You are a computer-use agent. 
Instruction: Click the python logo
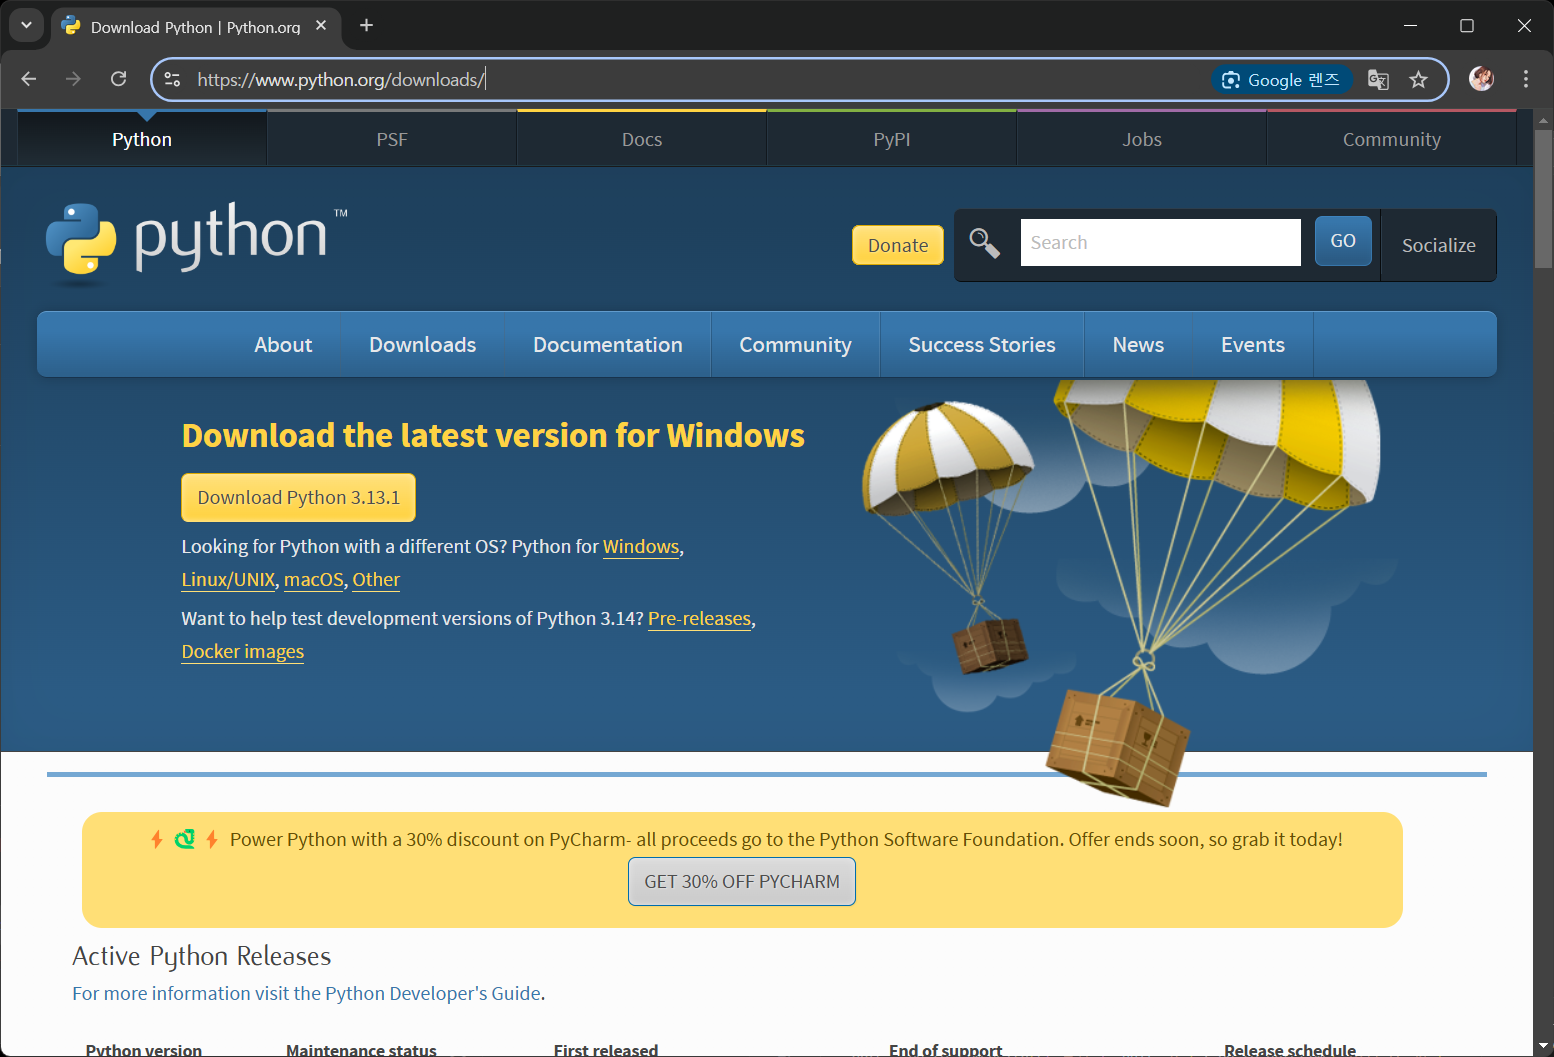pyautogui.click(x=196, y=243)
